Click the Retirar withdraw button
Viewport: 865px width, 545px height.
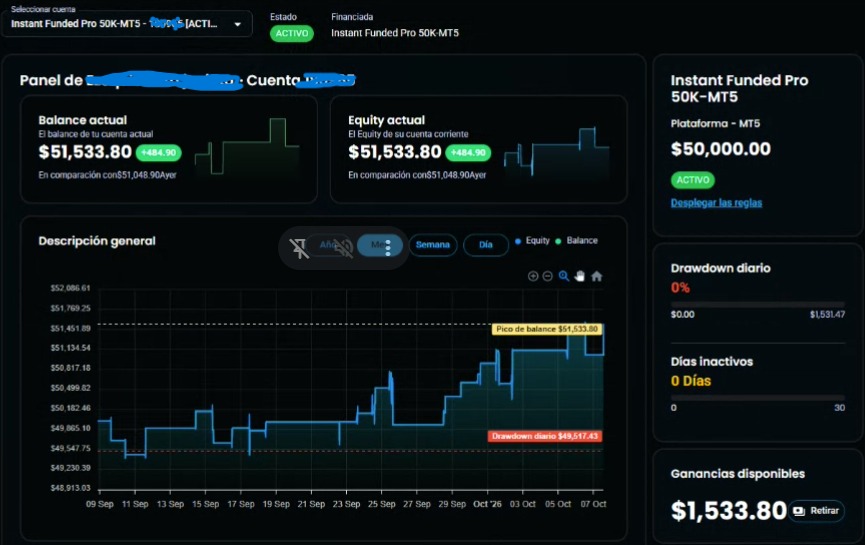(x=816, y=511)
